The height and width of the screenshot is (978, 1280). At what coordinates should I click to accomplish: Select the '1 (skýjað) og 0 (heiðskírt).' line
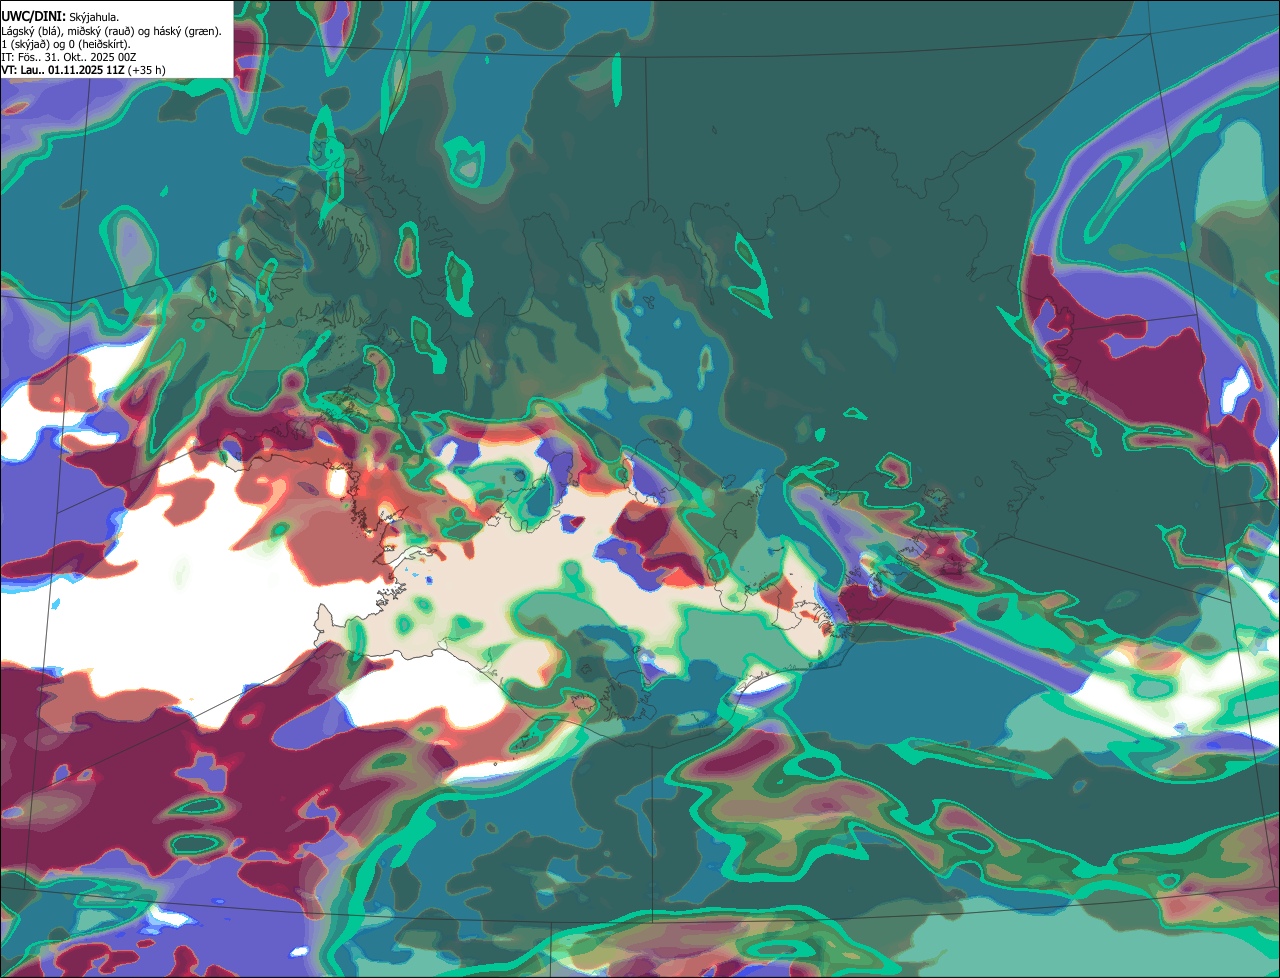66,44
